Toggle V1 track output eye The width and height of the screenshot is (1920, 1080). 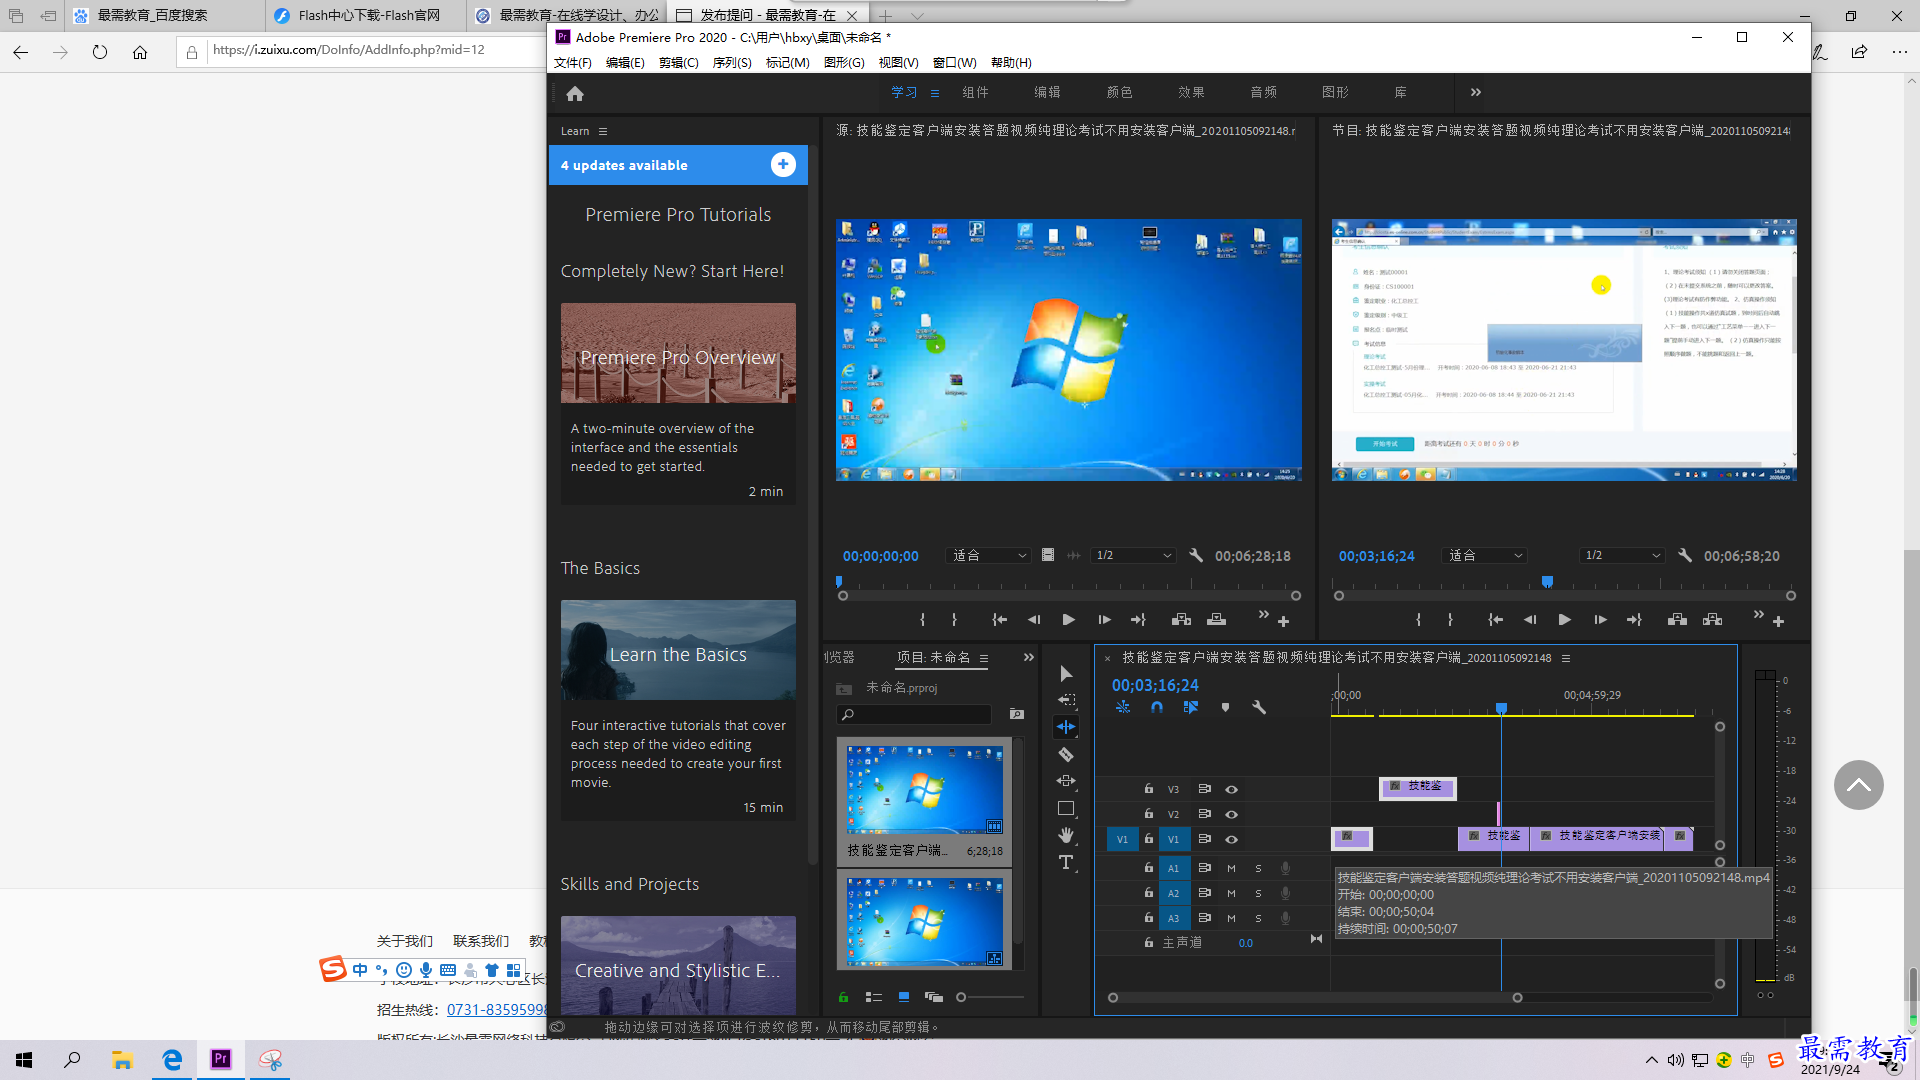[x=1231, y=839]
